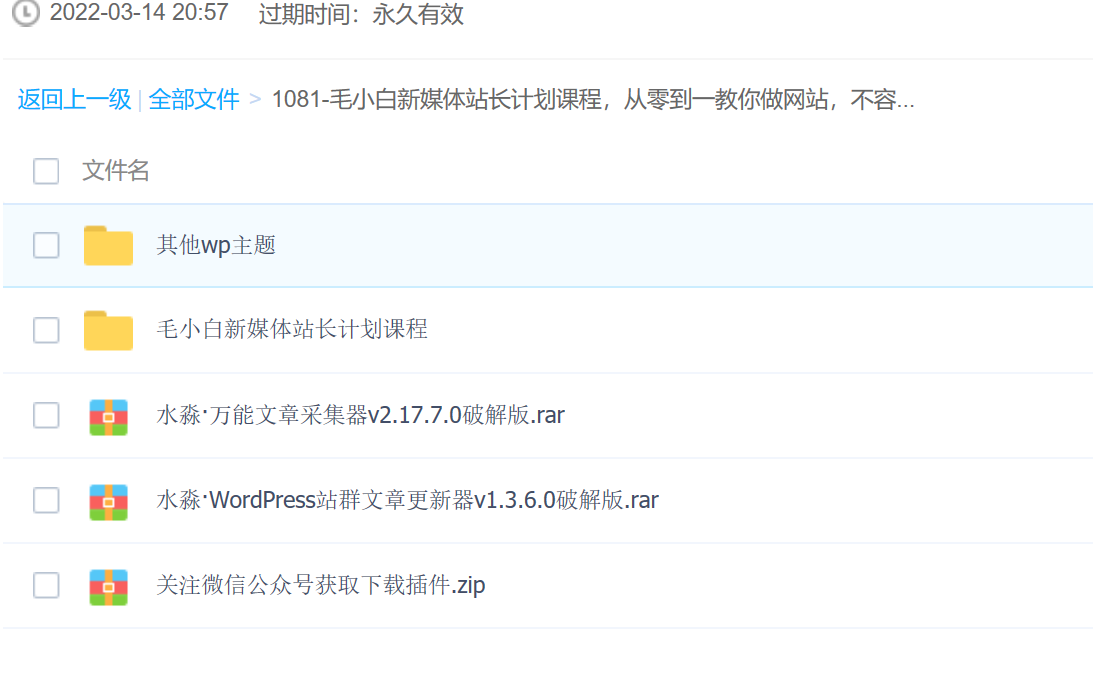Click the 文件名 column header
This screenshot has width=1093, height=677.
pyautogui.click(x=116, y=171)
